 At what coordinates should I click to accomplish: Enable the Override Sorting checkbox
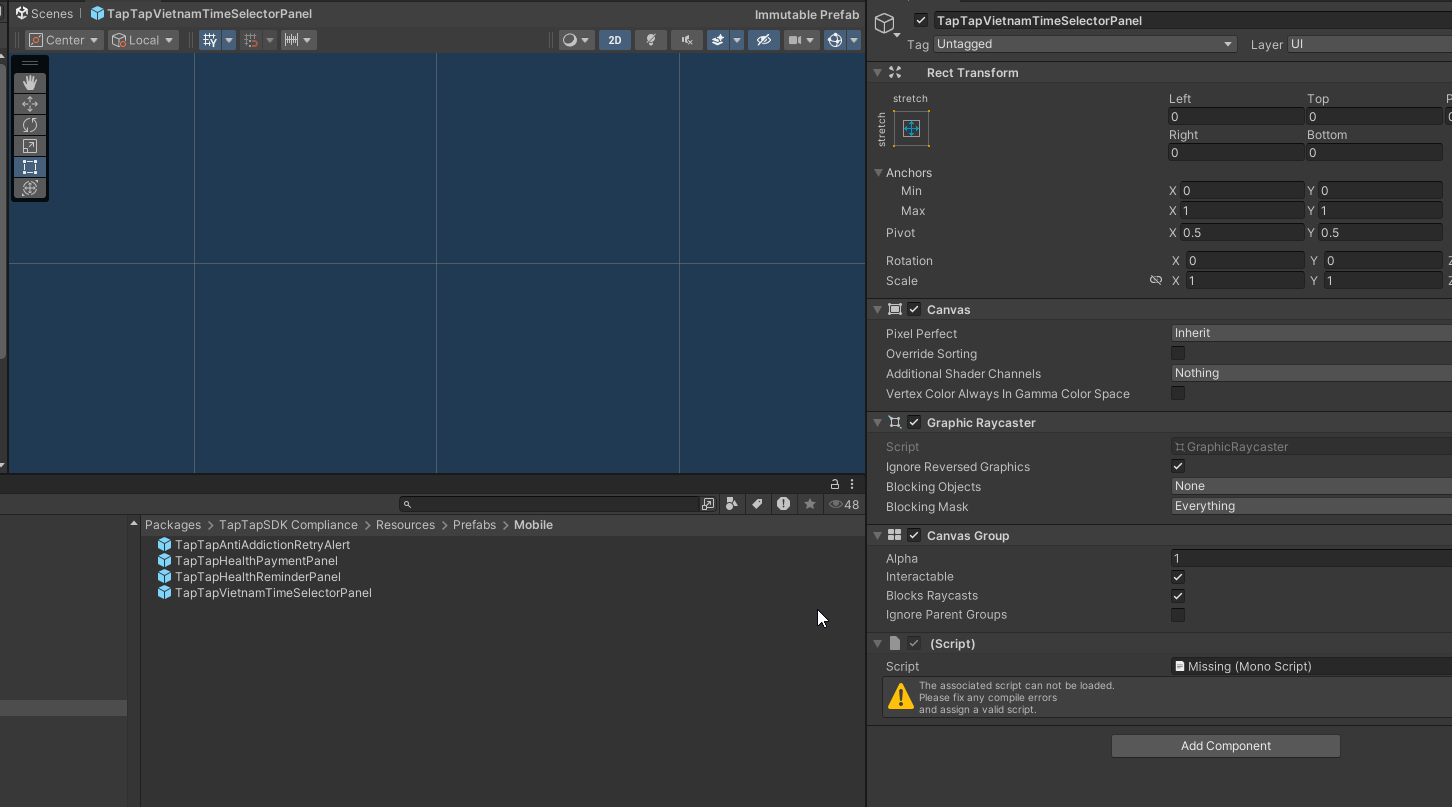click(1178, 353)
